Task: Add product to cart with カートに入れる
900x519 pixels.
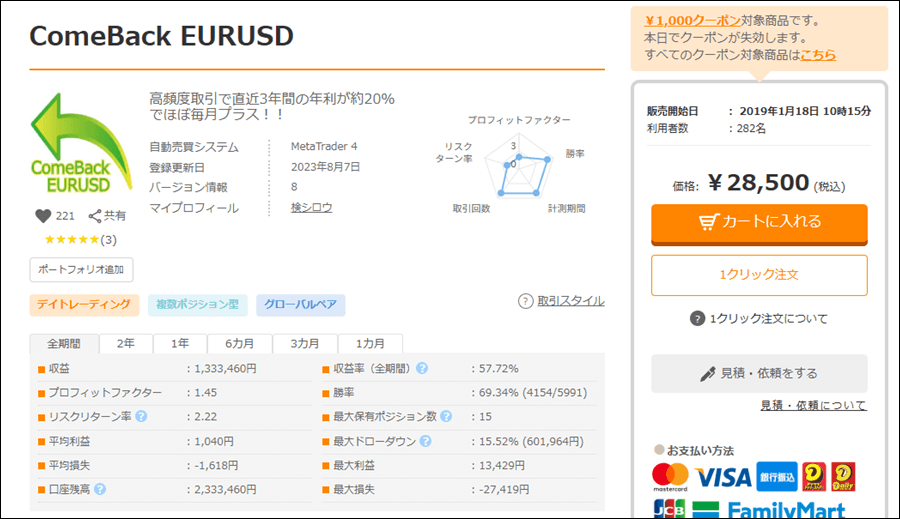Action: coord(759,222)
